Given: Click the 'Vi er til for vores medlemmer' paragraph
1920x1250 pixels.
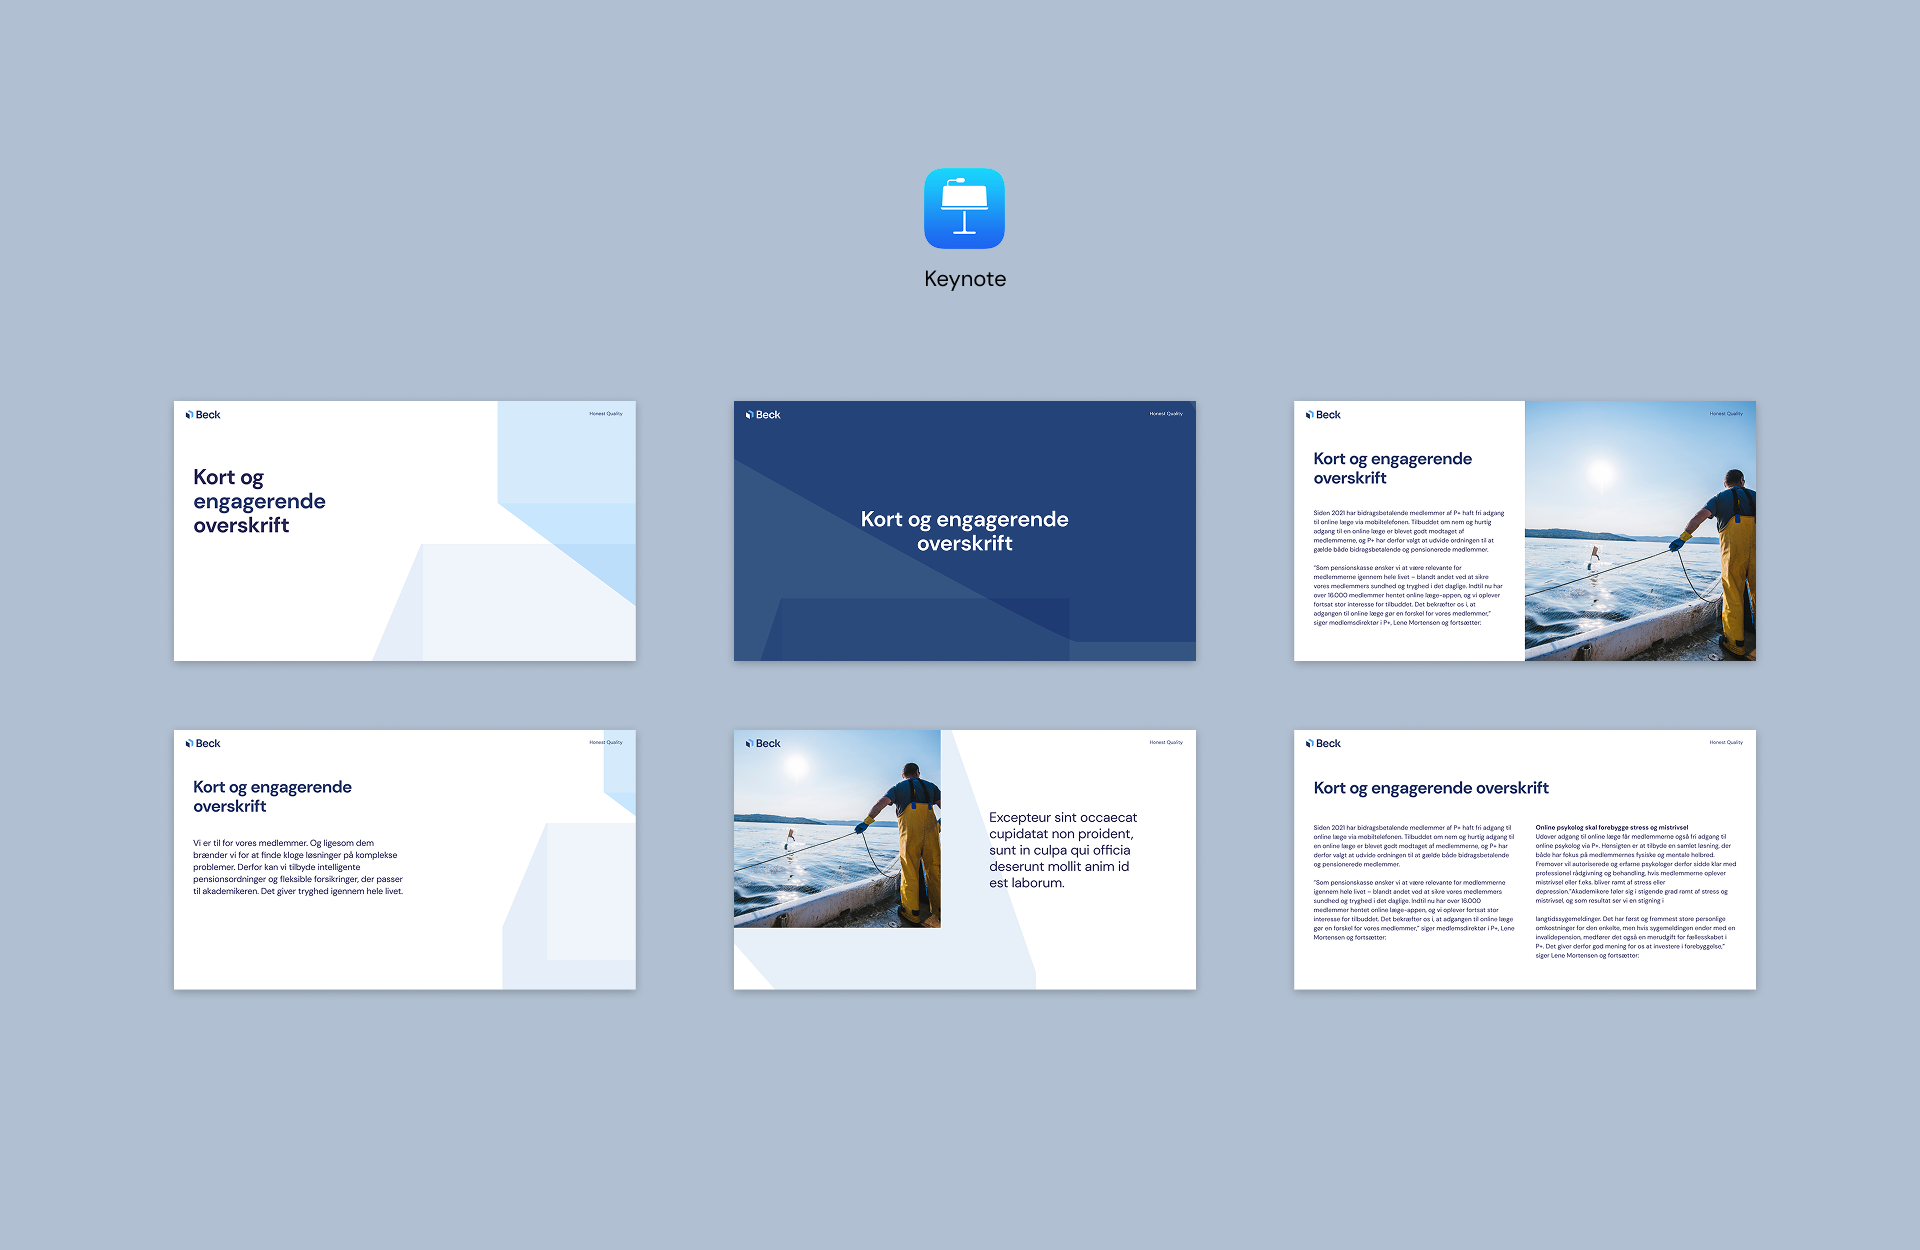Looking at the screenshot, I should (x=297, y=867).
